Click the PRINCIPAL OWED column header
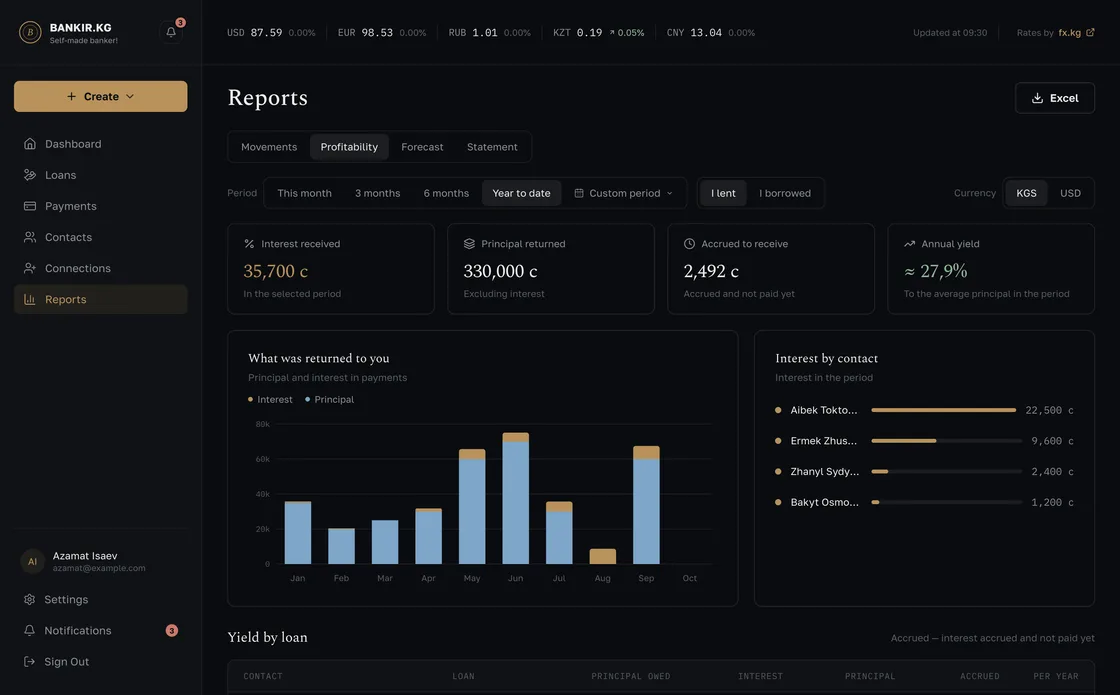The height and width of the screenshot is (695, 1120). tap(631, 676)
